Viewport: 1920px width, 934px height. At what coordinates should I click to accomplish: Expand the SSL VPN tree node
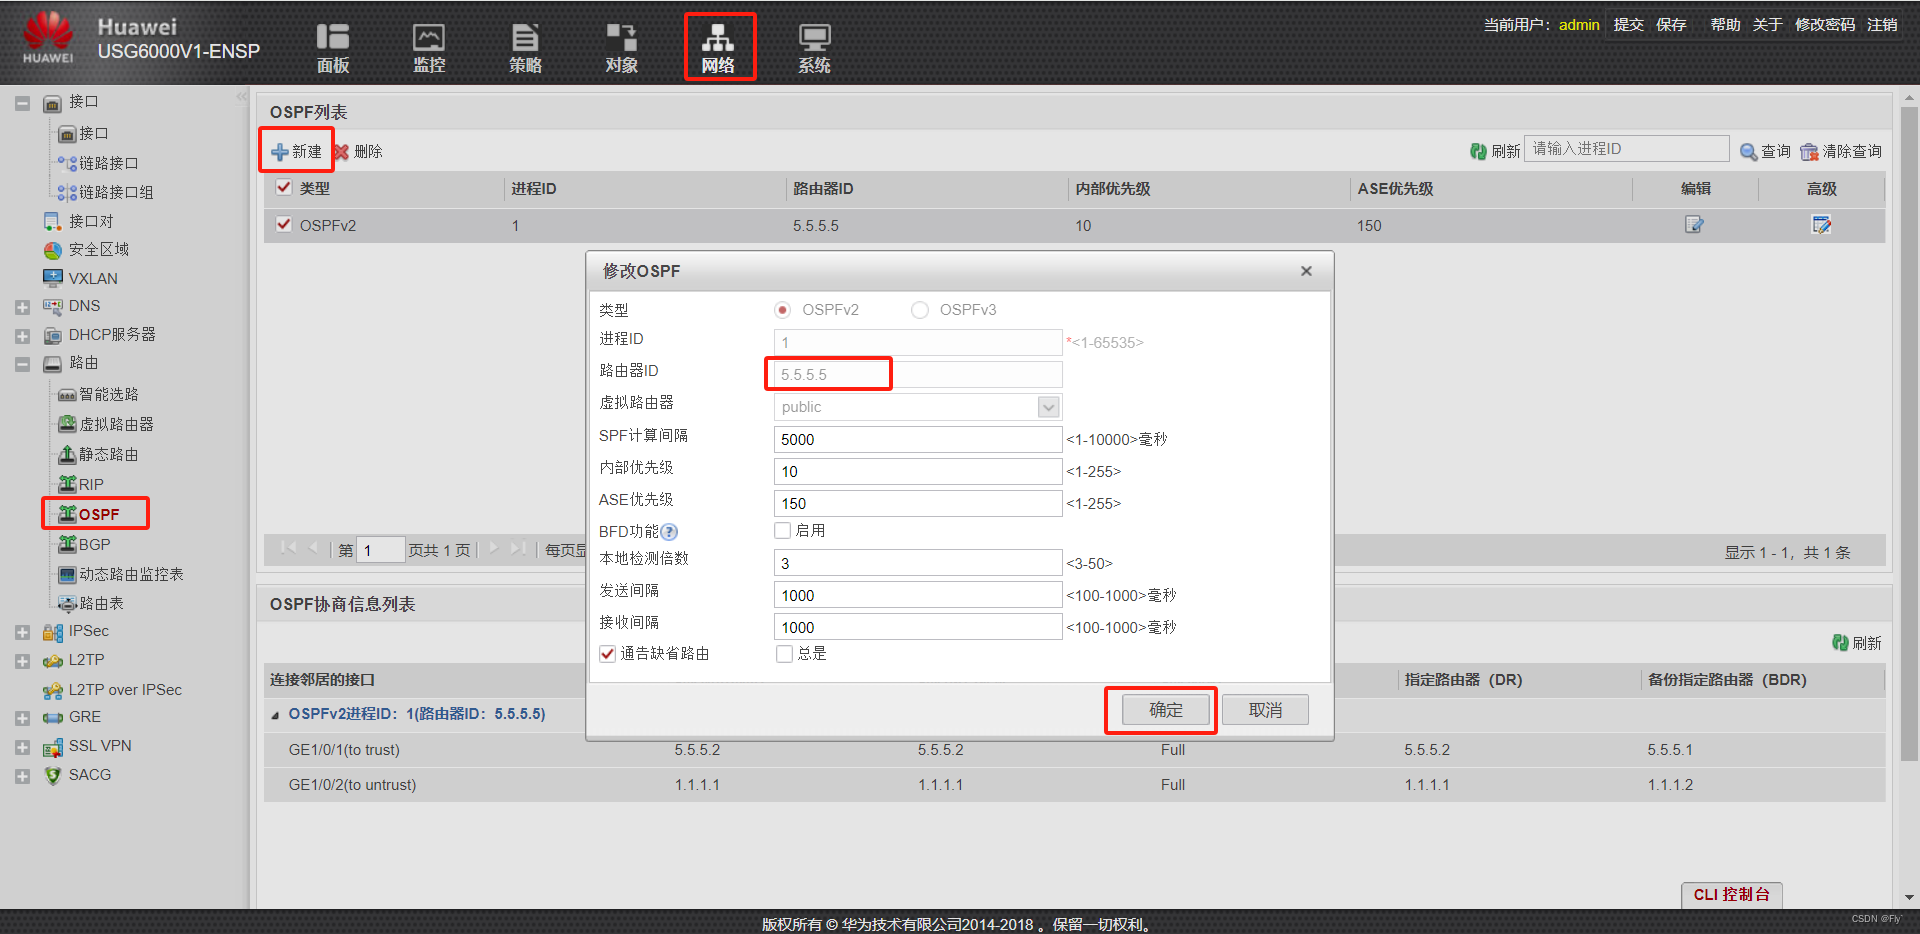(22, 747)
